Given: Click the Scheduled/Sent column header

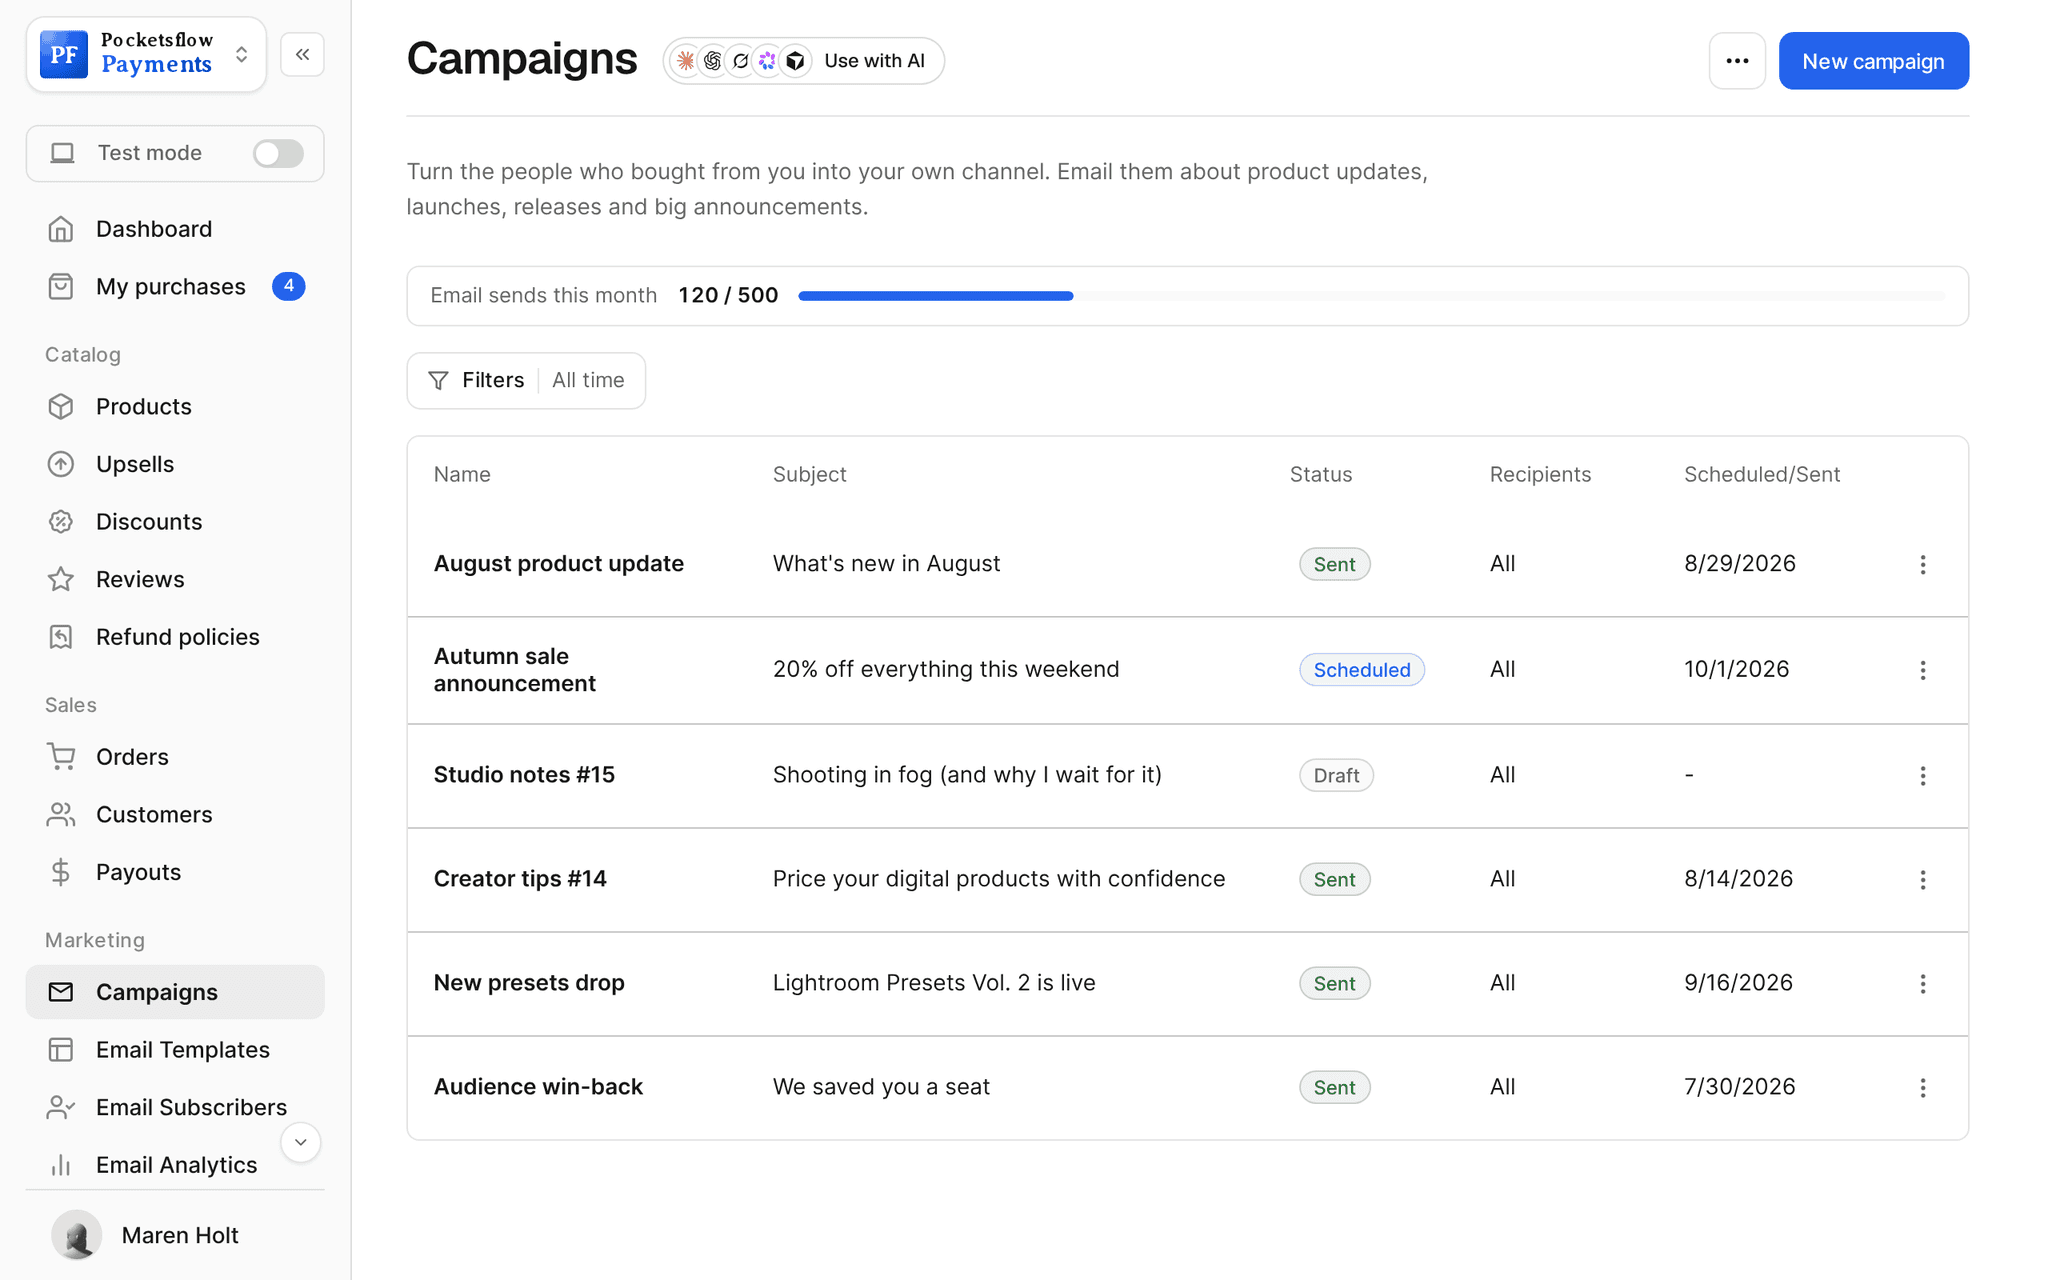Looking at the screenshot, I should (1762, 475).
